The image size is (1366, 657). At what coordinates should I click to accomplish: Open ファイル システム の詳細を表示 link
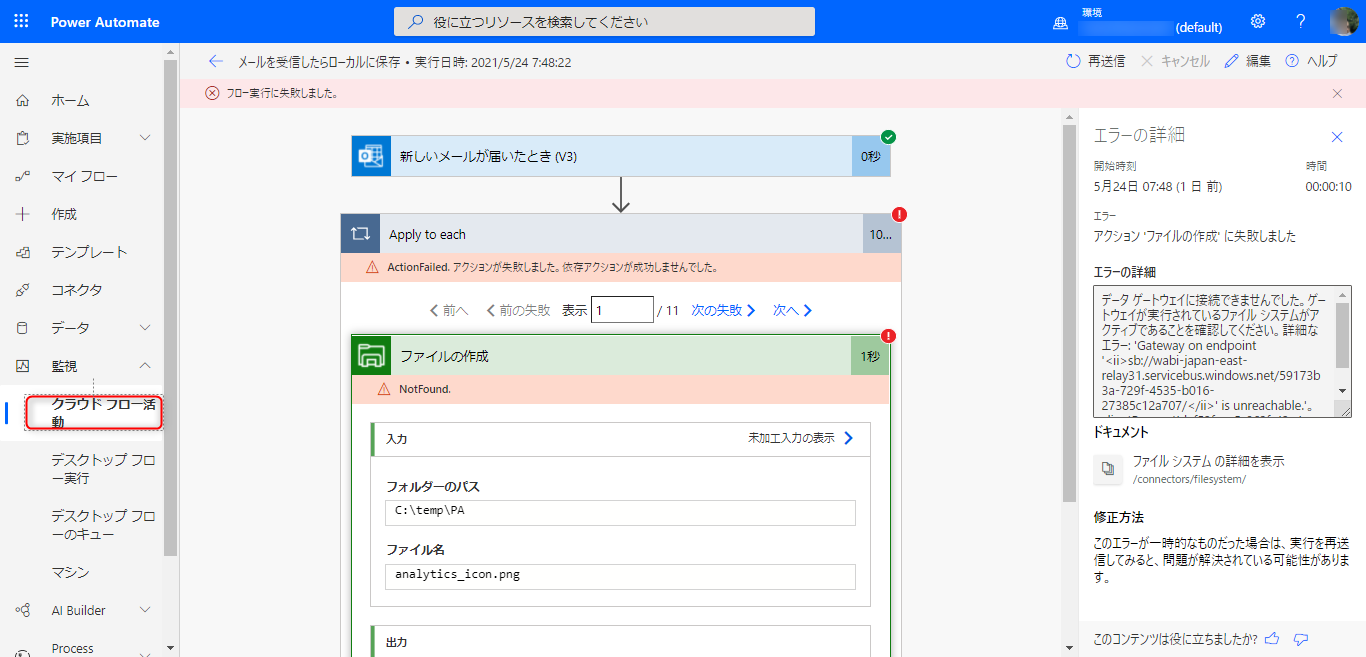pos(1208,461)
